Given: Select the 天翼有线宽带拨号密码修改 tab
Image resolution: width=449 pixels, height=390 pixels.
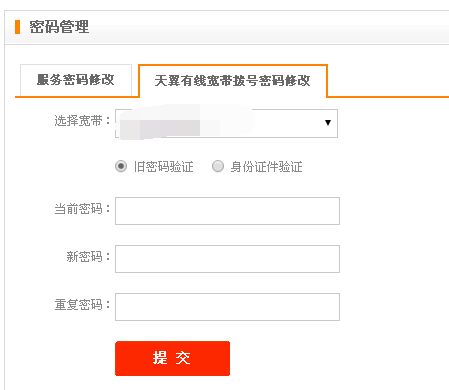Looking at the screenshot, I should (x=233, y=80).
